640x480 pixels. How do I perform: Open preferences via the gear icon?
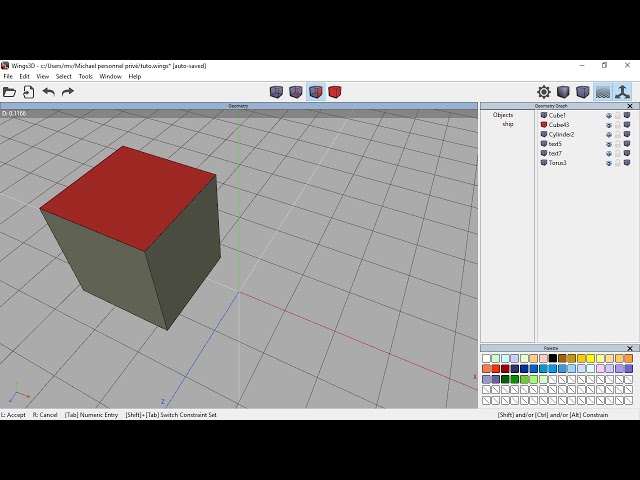544,92
